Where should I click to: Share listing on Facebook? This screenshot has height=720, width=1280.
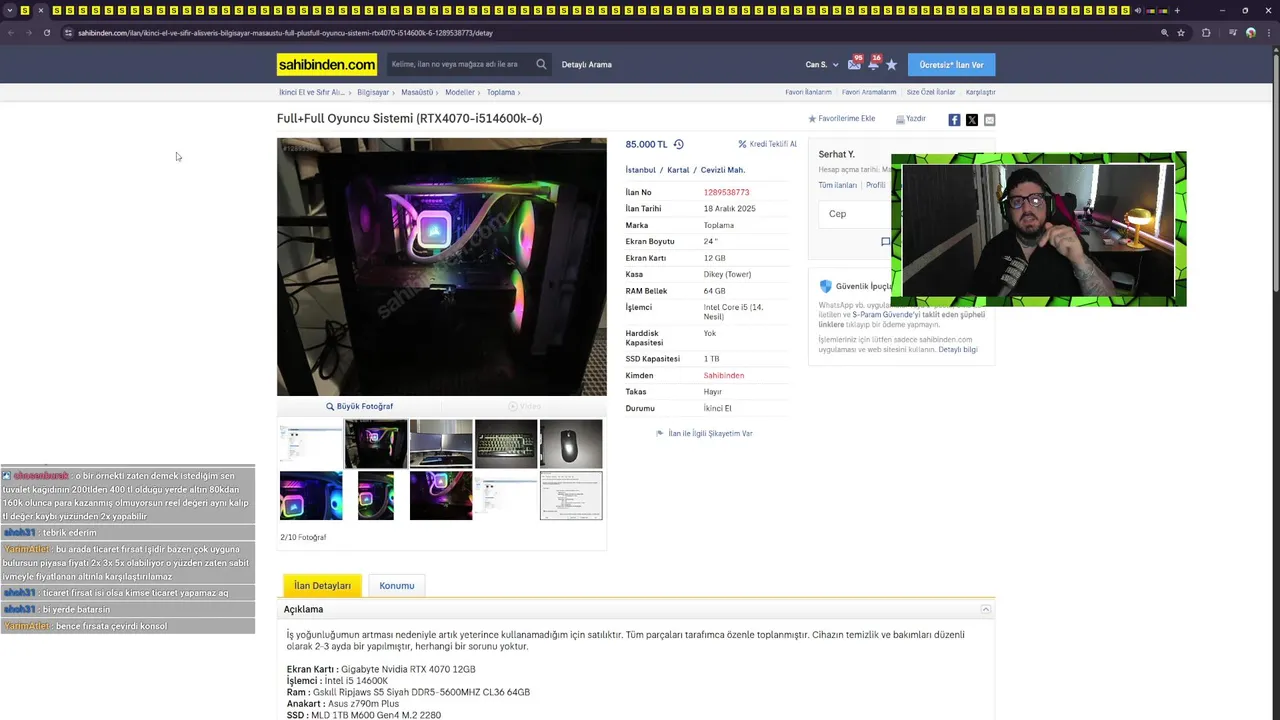[x=954, y=120]
